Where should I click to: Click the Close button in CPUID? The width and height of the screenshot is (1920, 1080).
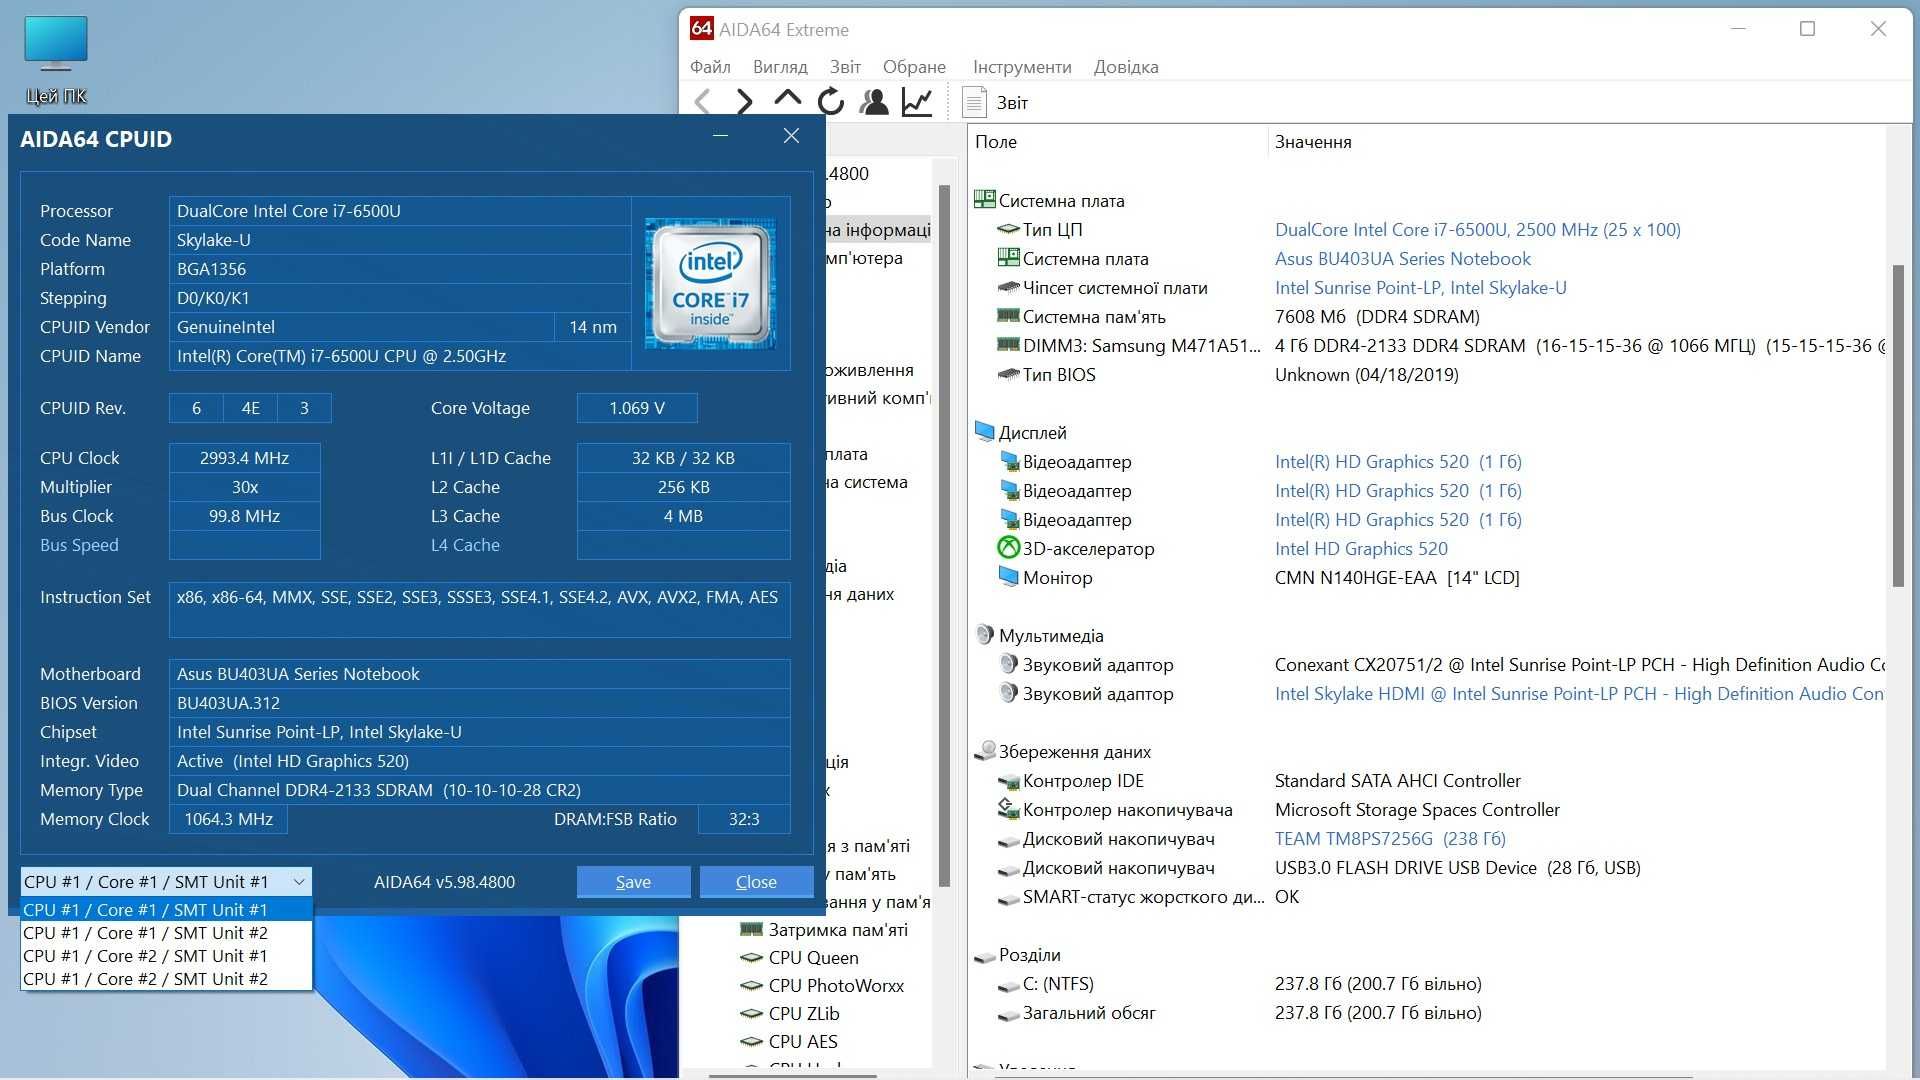pyautogui.click(x=756, y=881)
